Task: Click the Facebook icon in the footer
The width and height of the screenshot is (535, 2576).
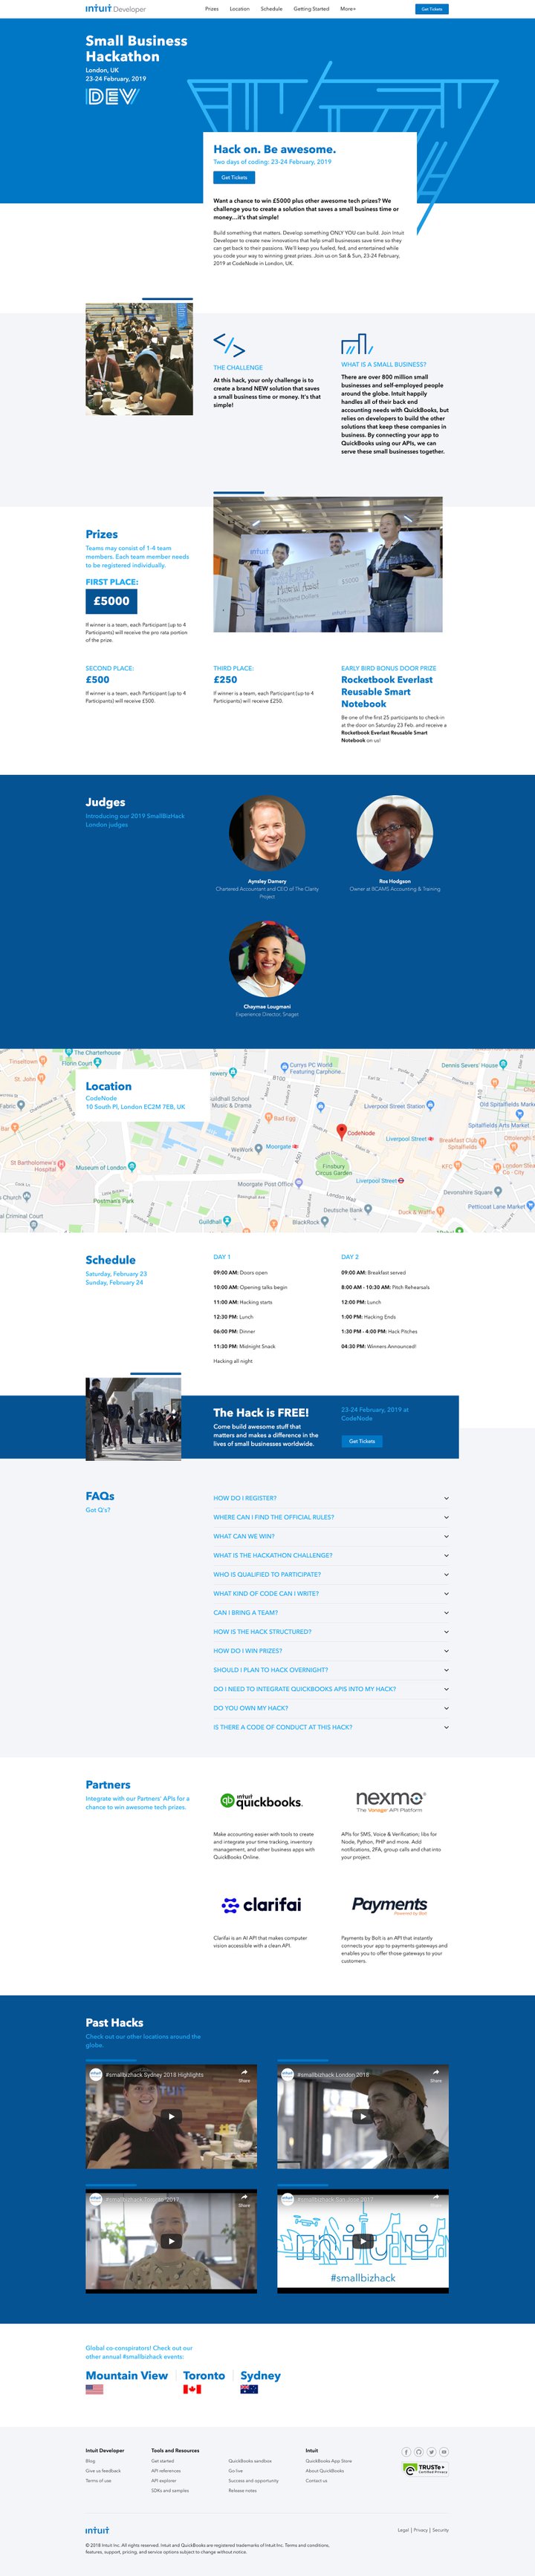Action: click(406, 2451)
